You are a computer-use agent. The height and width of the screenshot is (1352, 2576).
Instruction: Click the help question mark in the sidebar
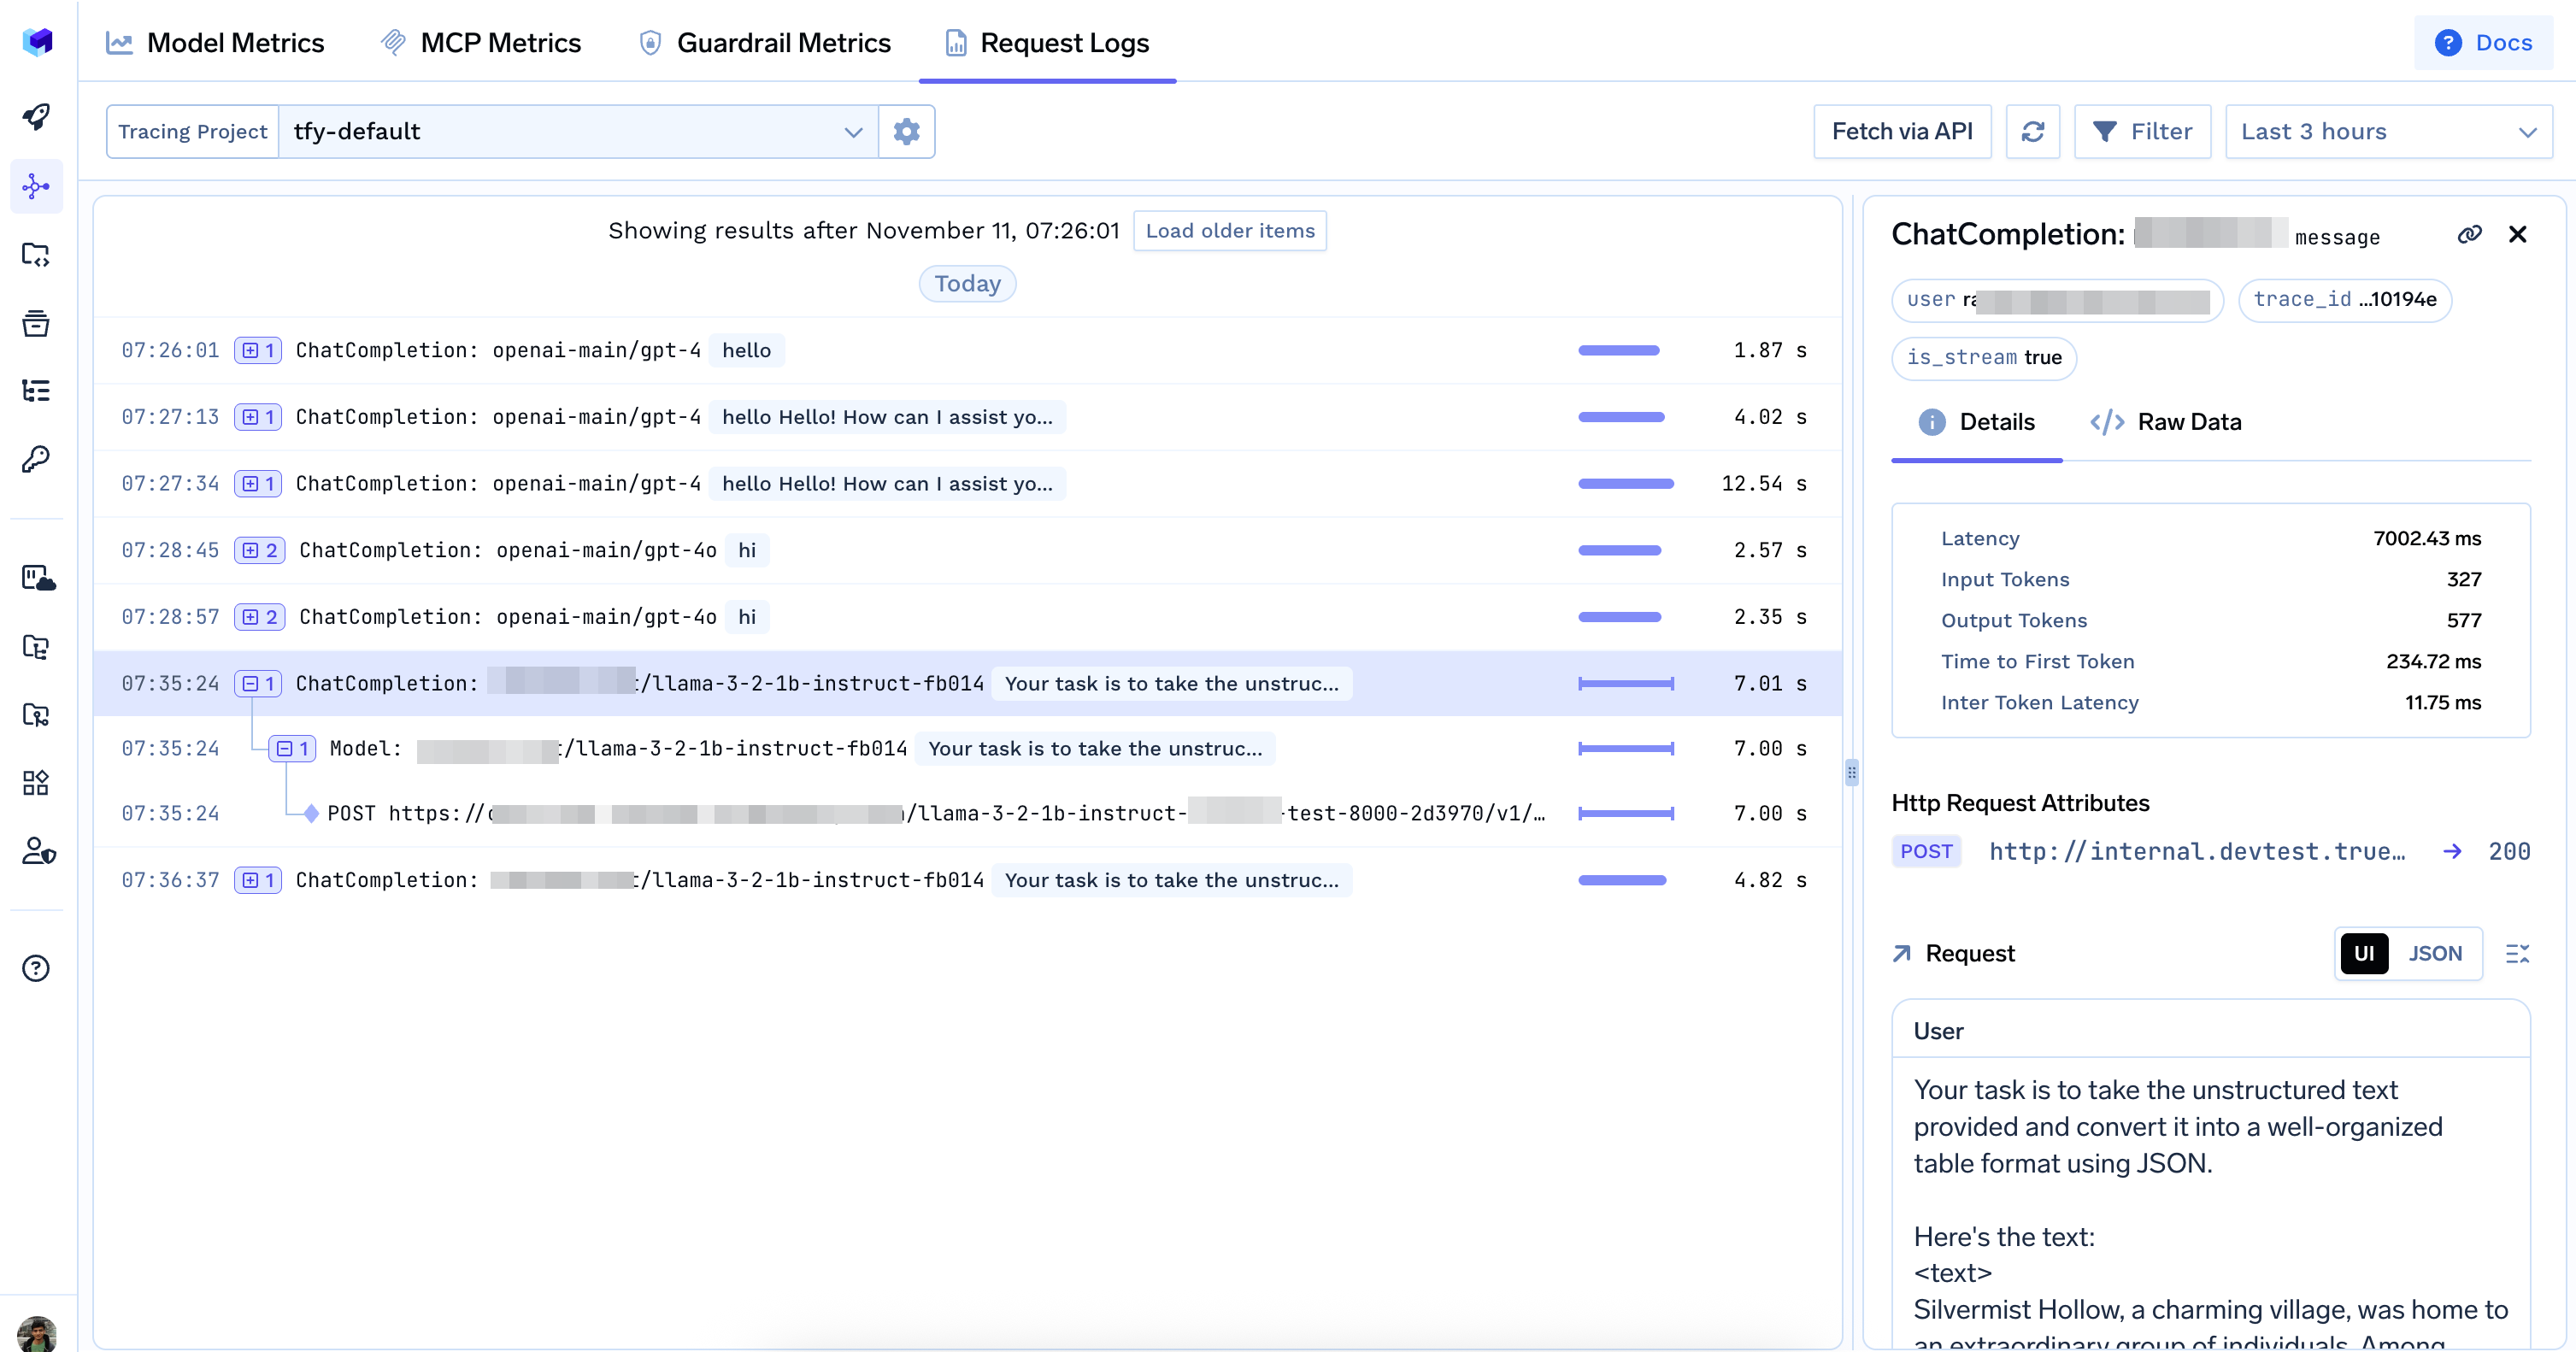(x=36, y=968)
